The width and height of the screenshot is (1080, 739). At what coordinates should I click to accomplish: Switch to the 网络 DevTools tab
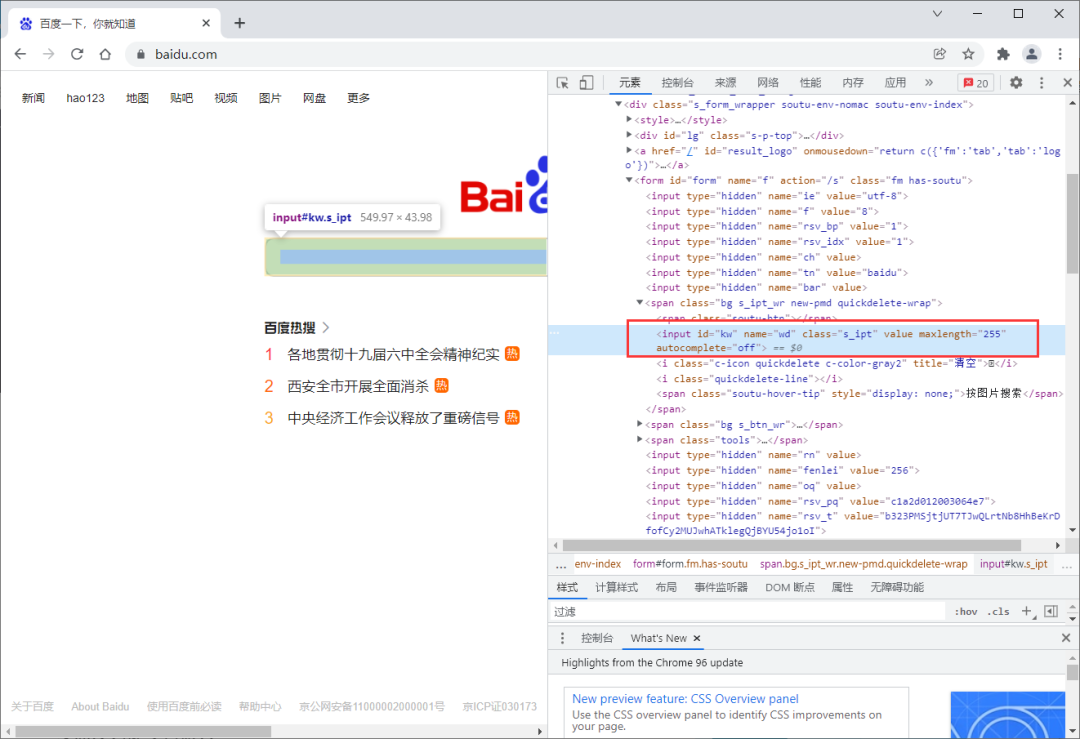767,83
